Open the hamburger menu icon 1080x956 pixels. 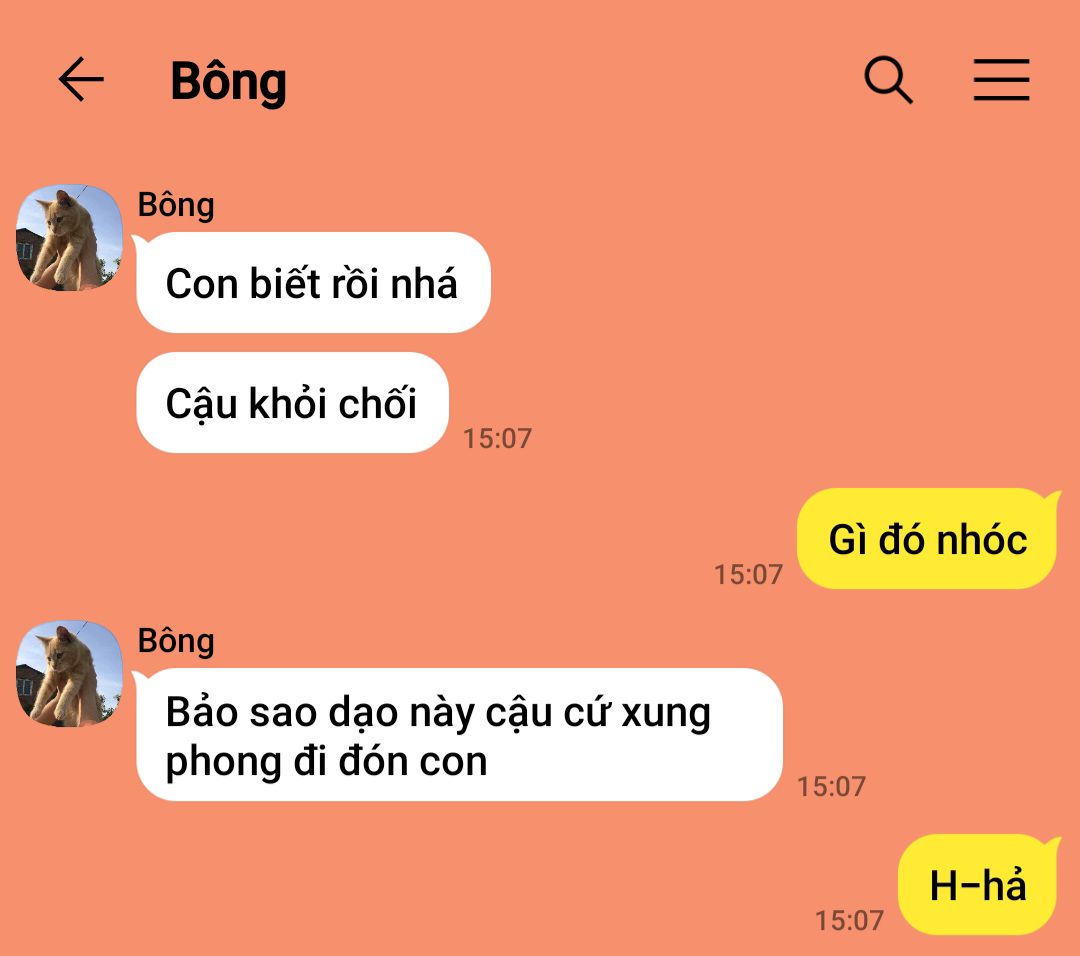pos(1001,80)
